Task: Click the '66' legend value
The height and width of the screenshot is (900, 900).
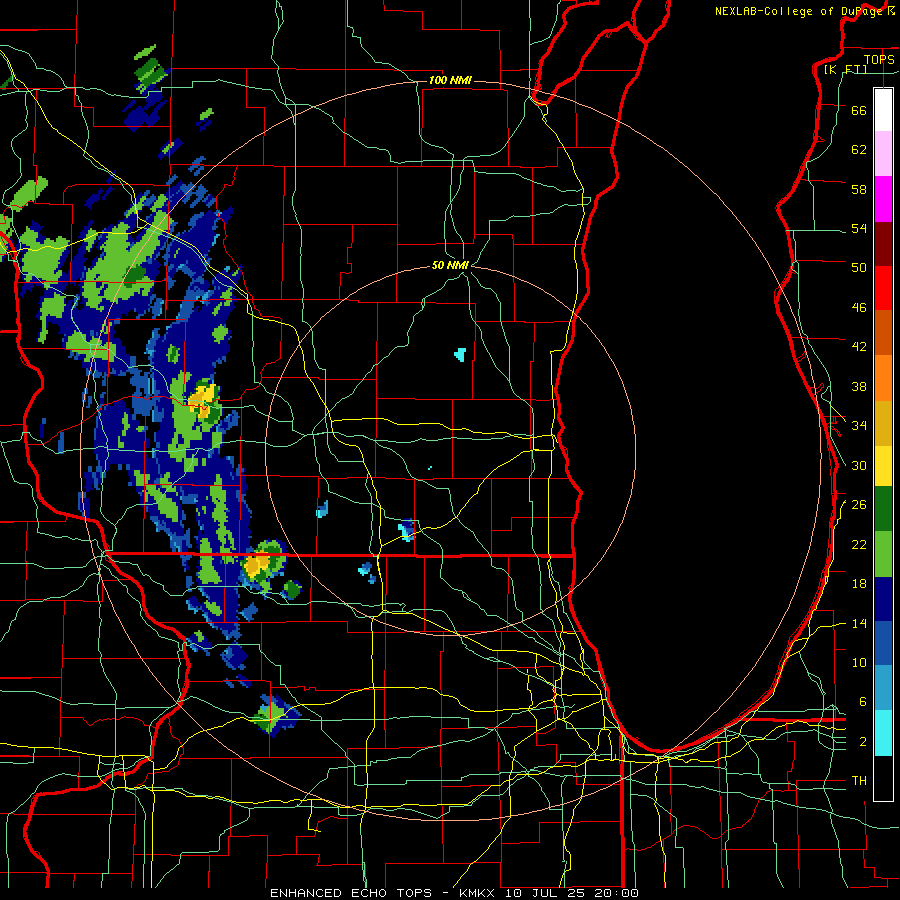Action: [859, 110]
